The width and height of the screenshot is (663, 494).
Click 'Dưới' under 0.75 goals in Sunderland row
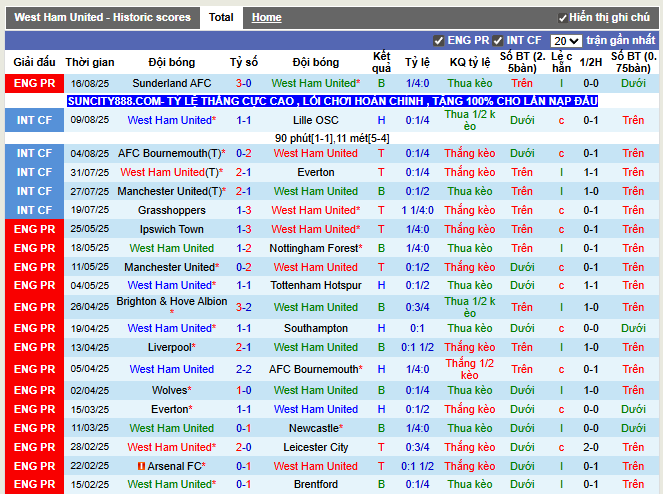pos(633,83)
